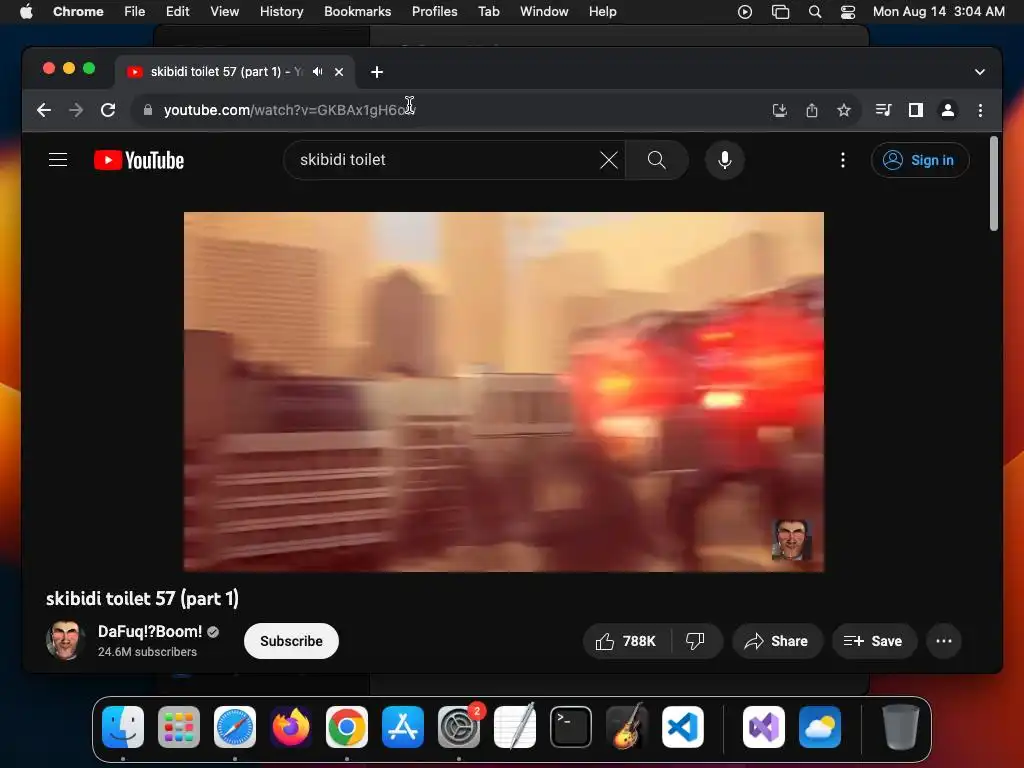This screenshot has height=768, width=1024.
Task: Reload the YouTube page
Action: tap(108, 110)
